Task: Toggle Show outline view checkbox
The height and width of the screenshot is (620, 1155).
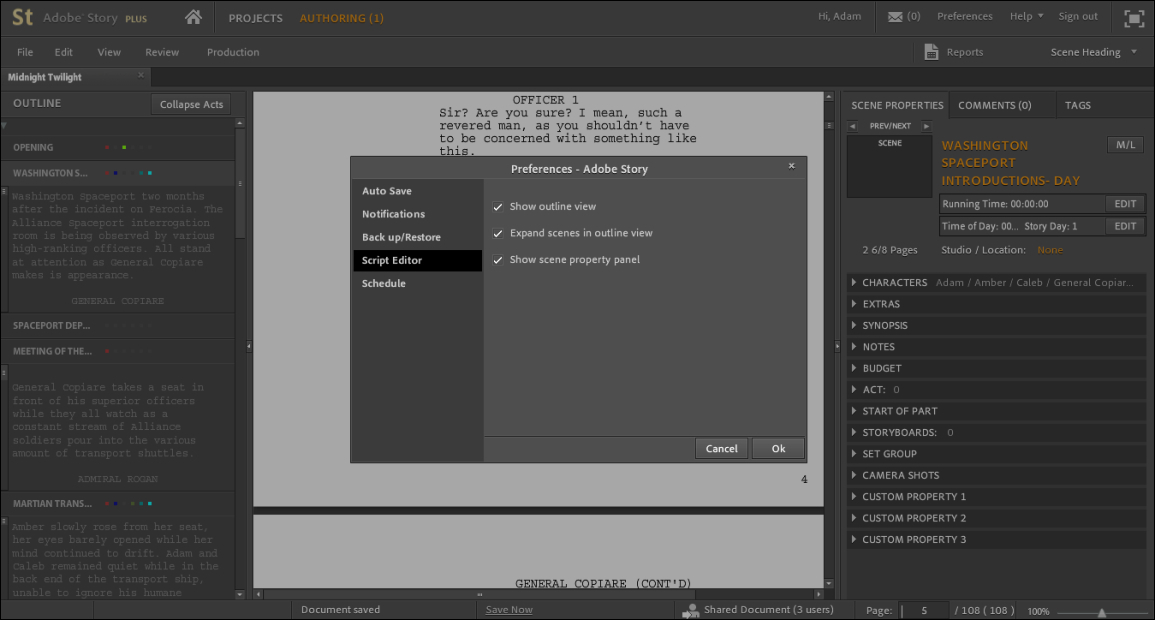Action: tap(498, 207)
